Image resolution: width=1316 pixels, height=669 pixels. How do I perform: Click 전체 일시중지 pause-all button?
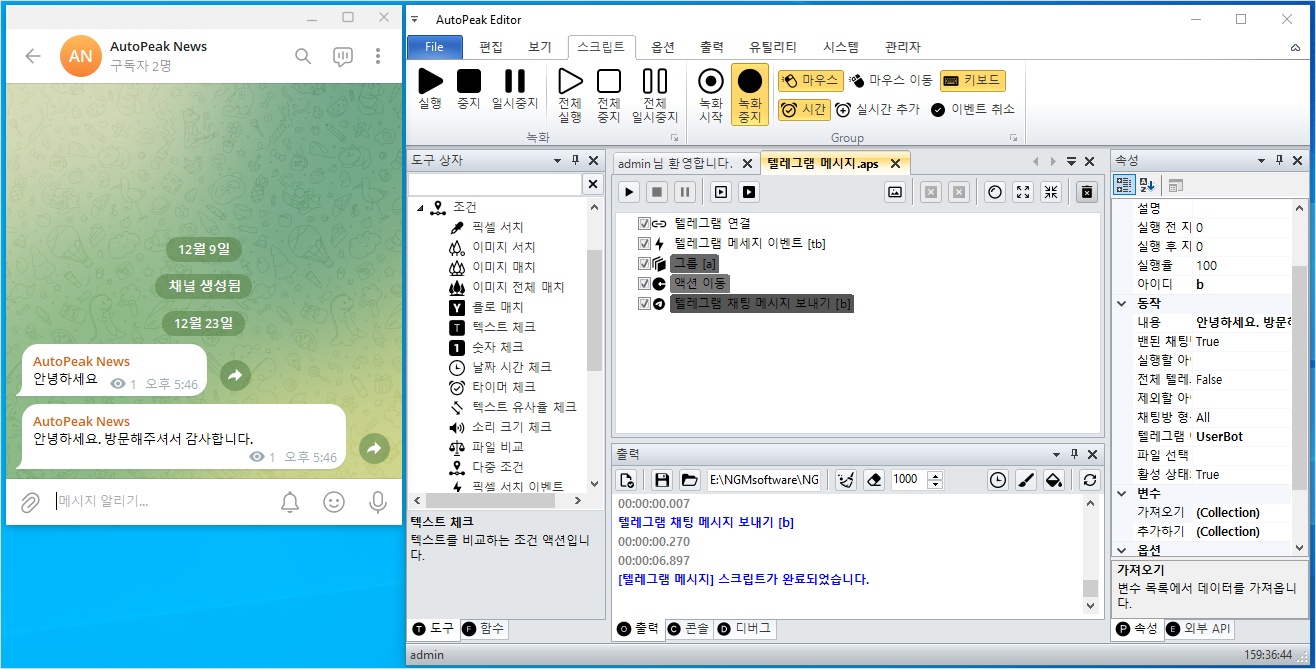[x=655, y=95]
